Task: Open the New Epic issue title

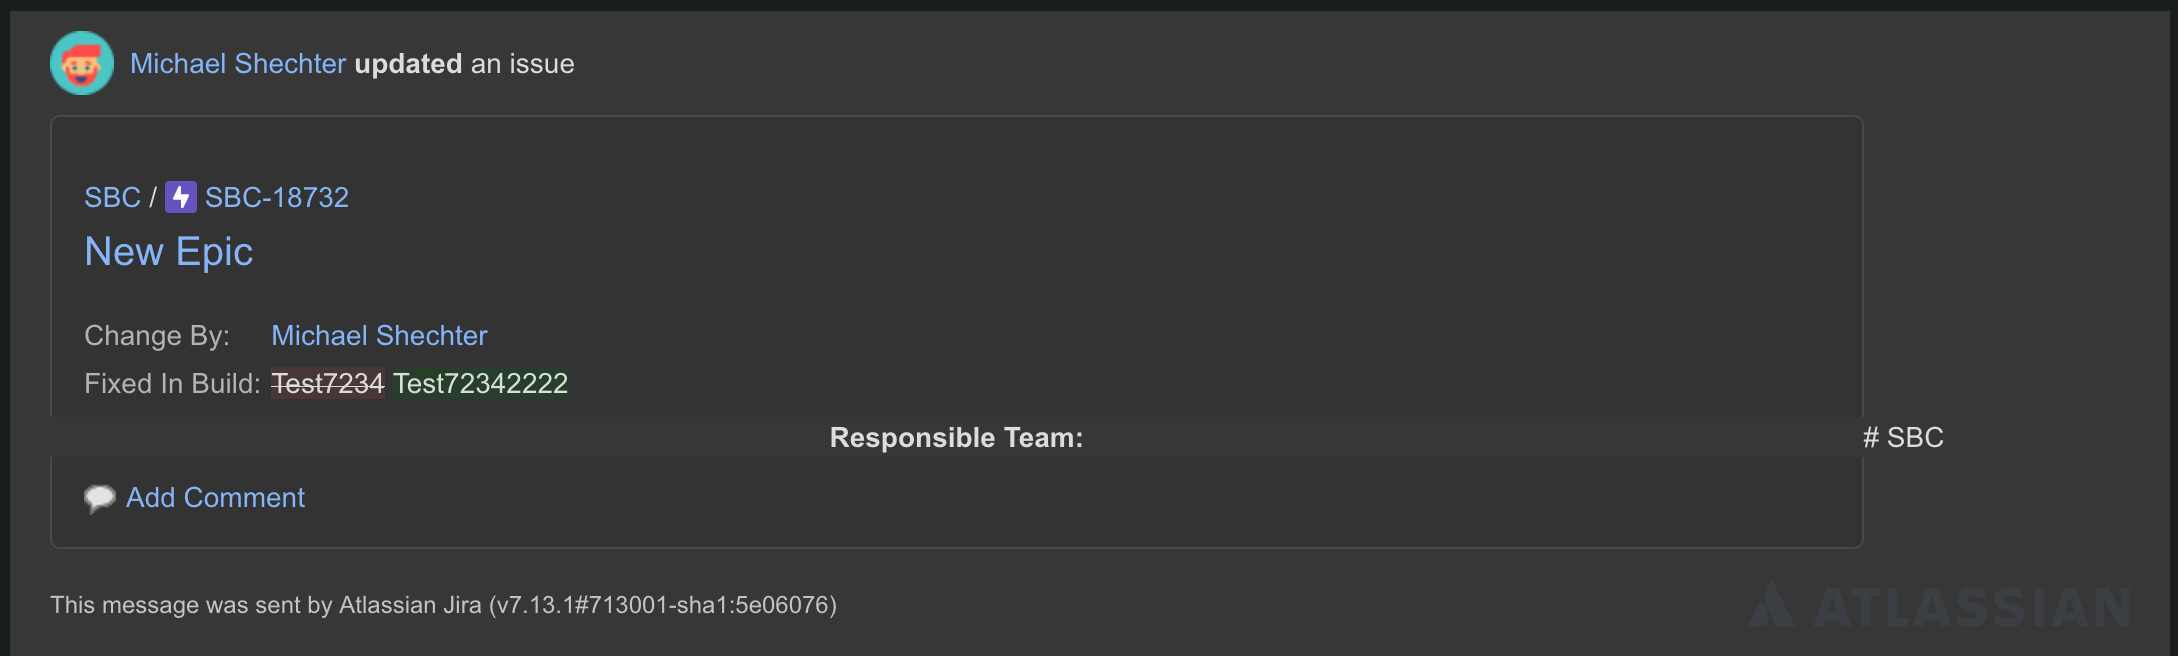Action: [169, 251]
